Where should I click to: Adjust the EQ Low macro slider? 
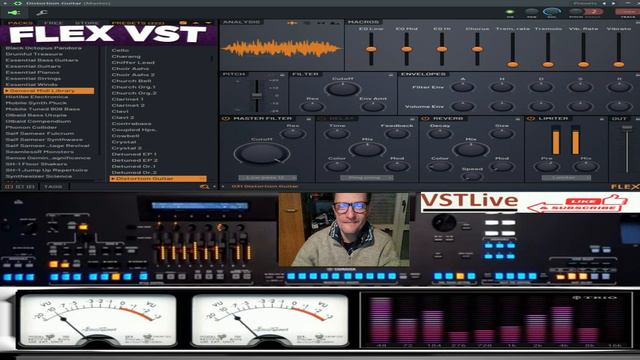[x=371, y=49]
